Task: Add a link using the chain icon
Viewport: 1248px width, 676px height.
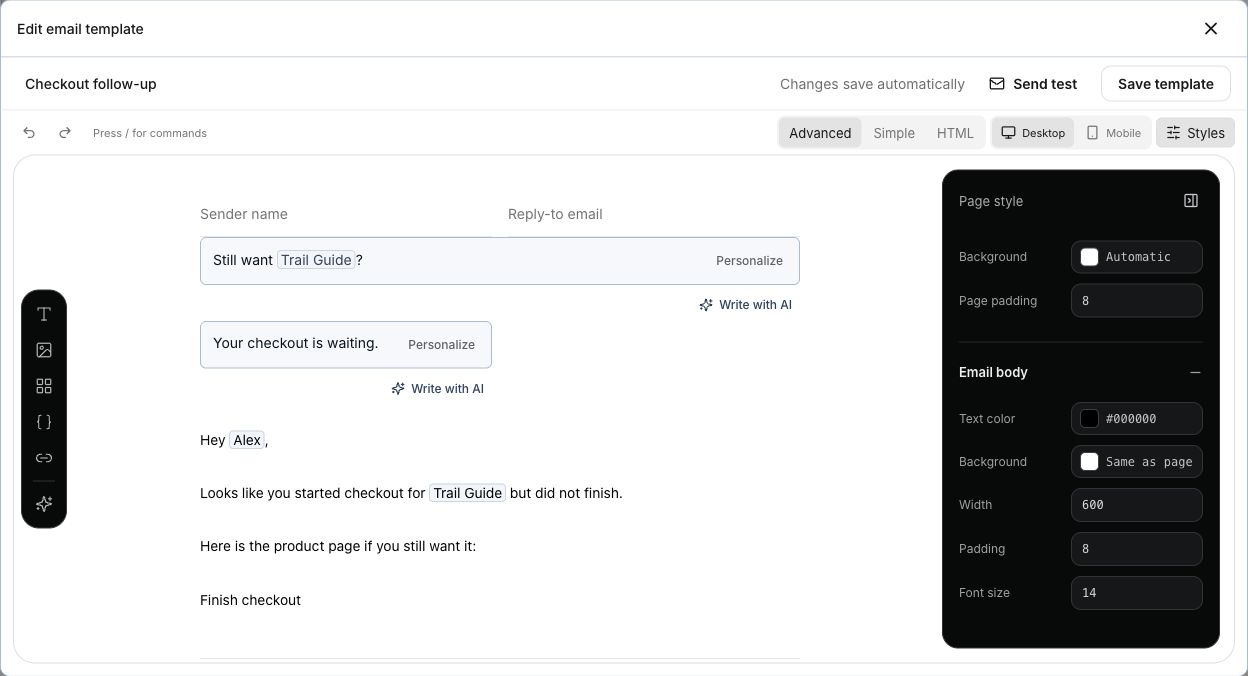Action: [x=44, y=458]
